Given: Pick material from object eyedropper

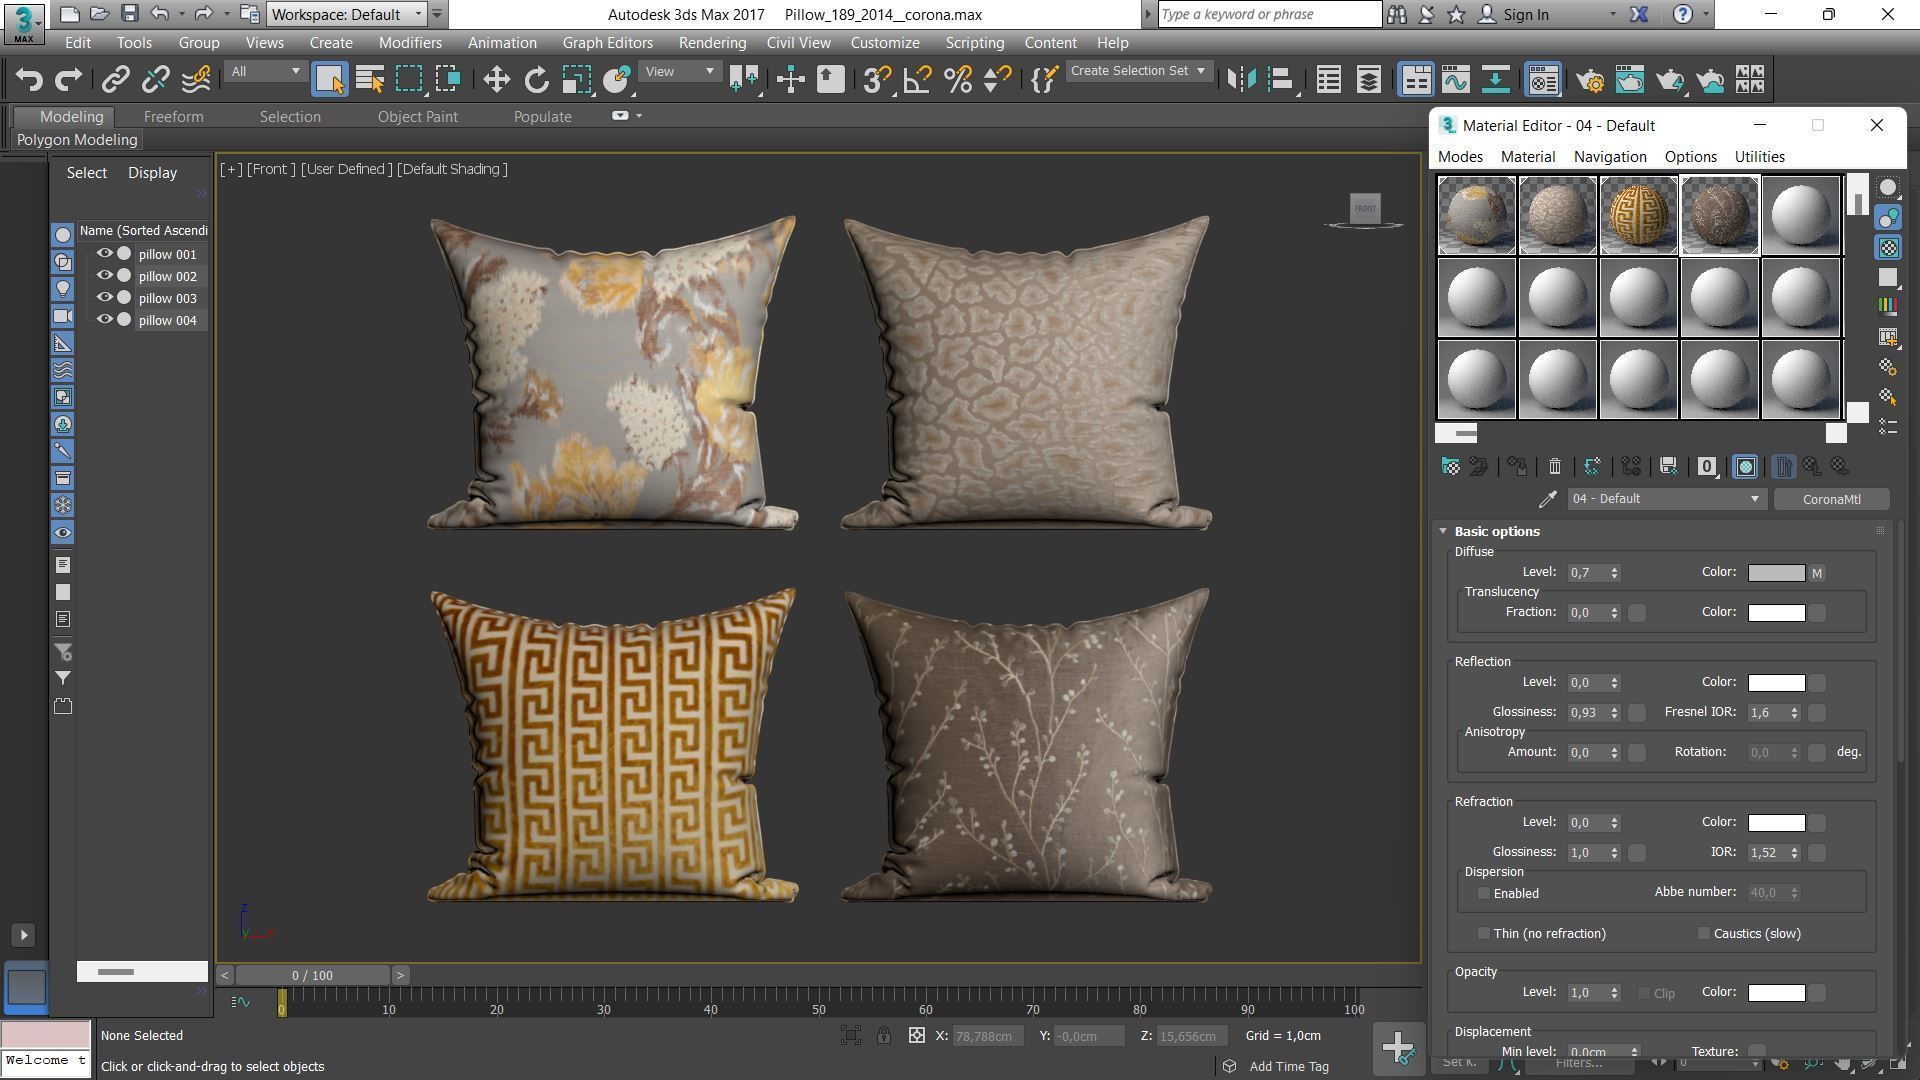Looking at the screenshot, I should coord(1547,499).
